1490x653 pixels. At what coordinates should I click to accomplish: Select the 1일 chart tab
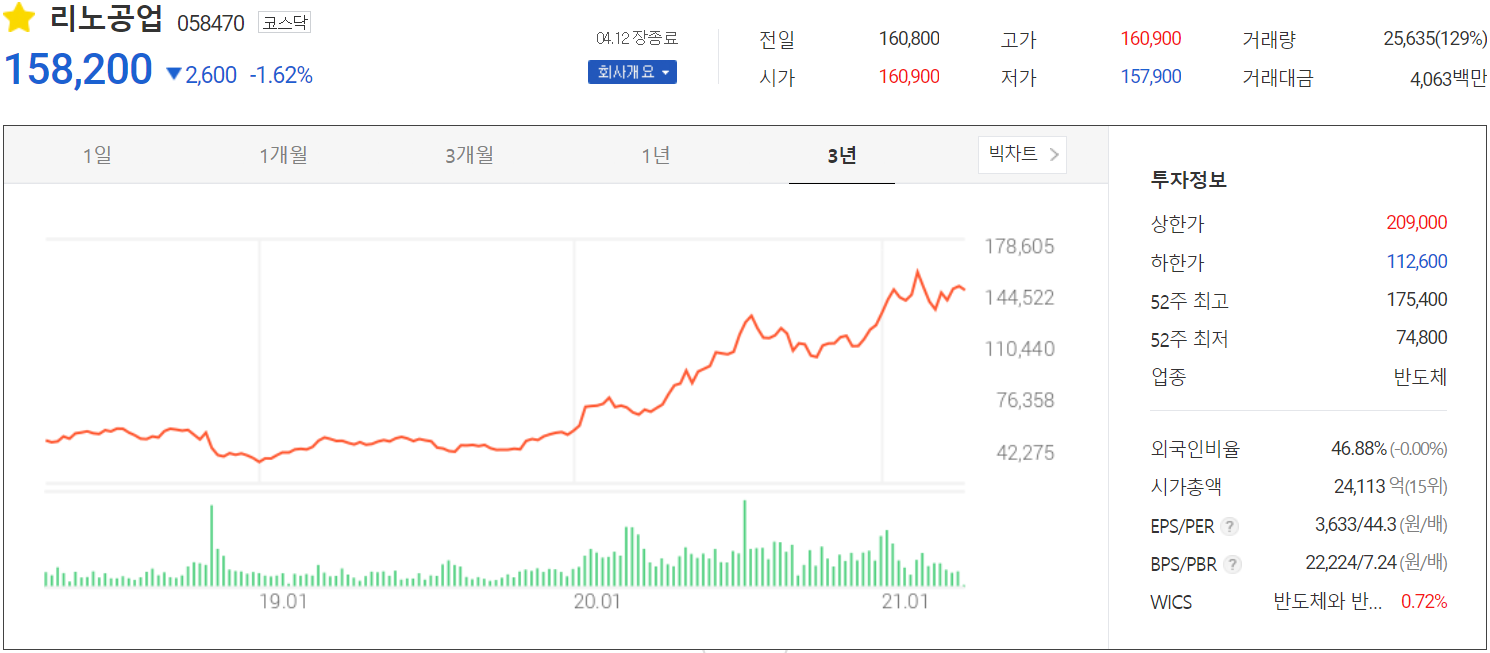97,155
